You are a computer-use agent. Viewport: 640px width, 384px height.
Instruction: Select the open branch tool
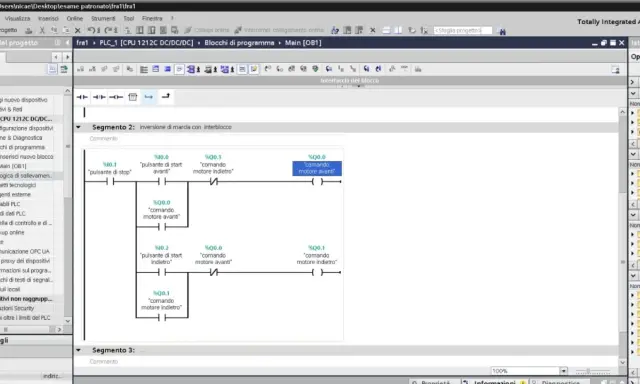pyautogui.click(x=149, y=97)
